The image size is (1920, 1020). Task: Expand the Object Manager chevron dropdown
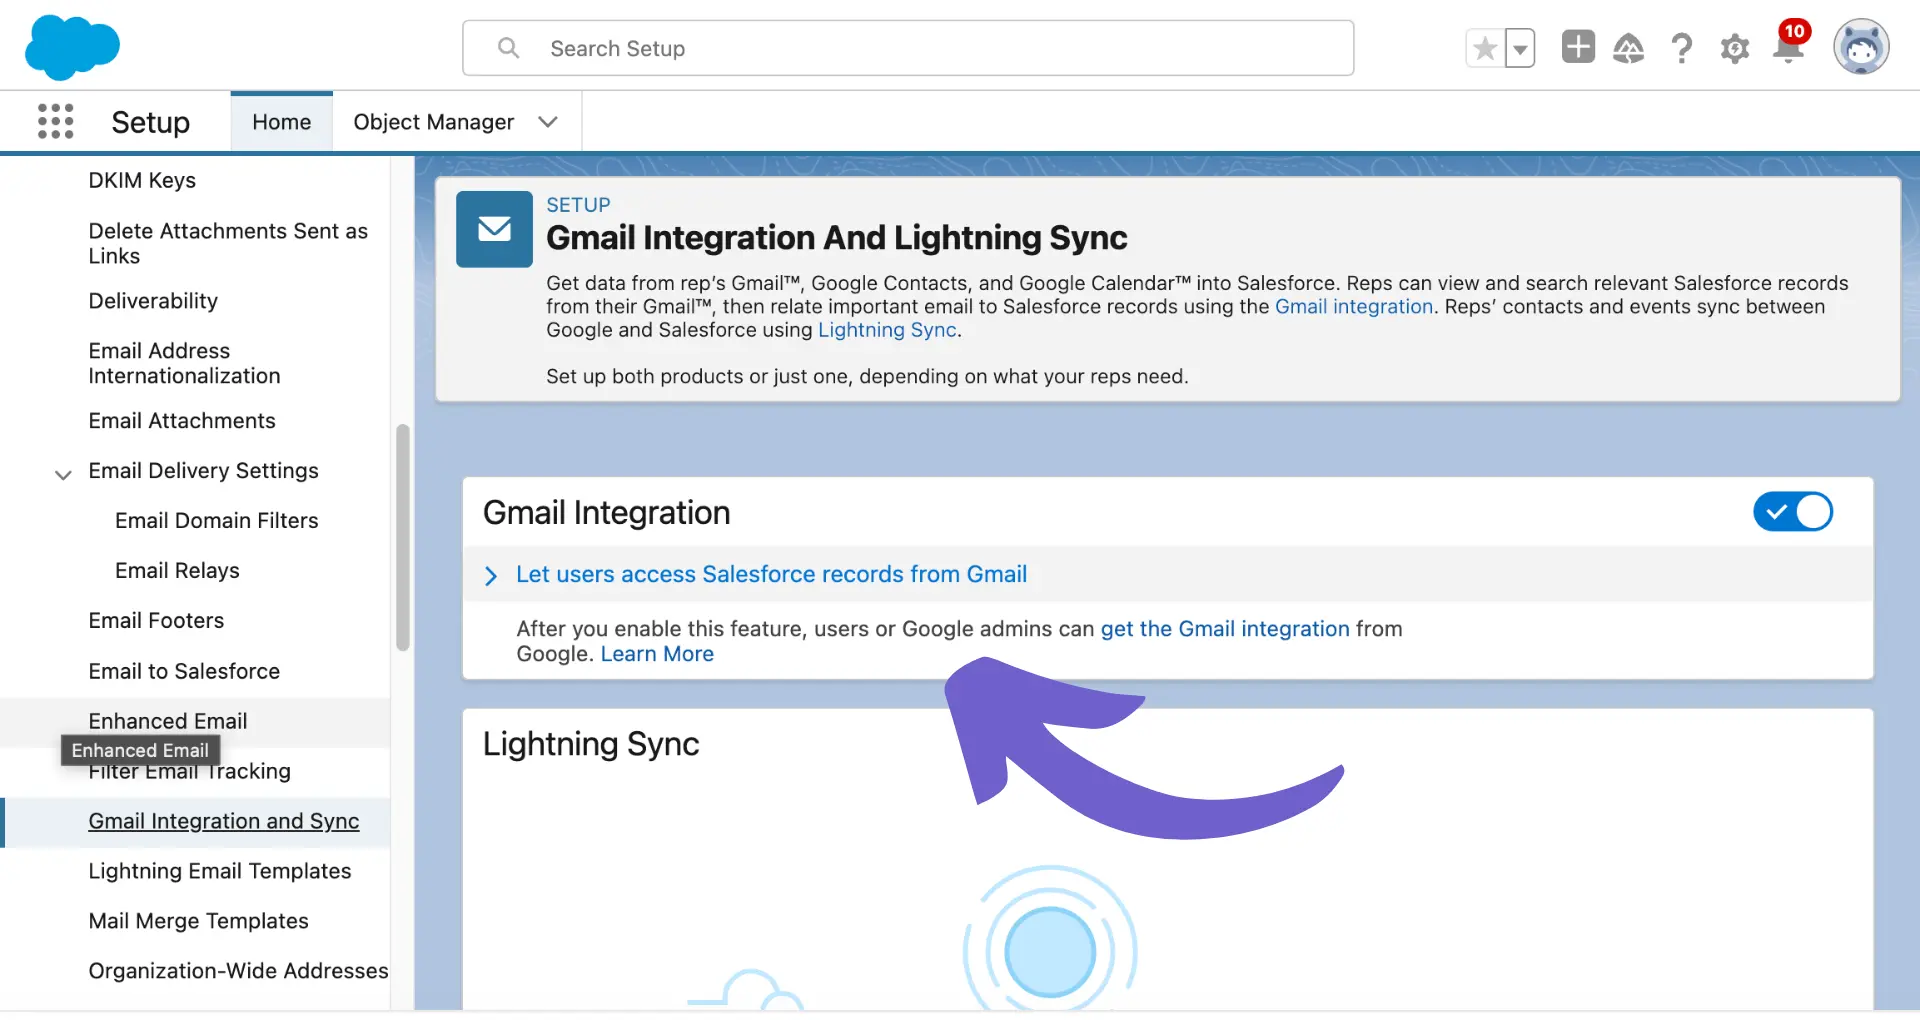(x=547, y=122)
